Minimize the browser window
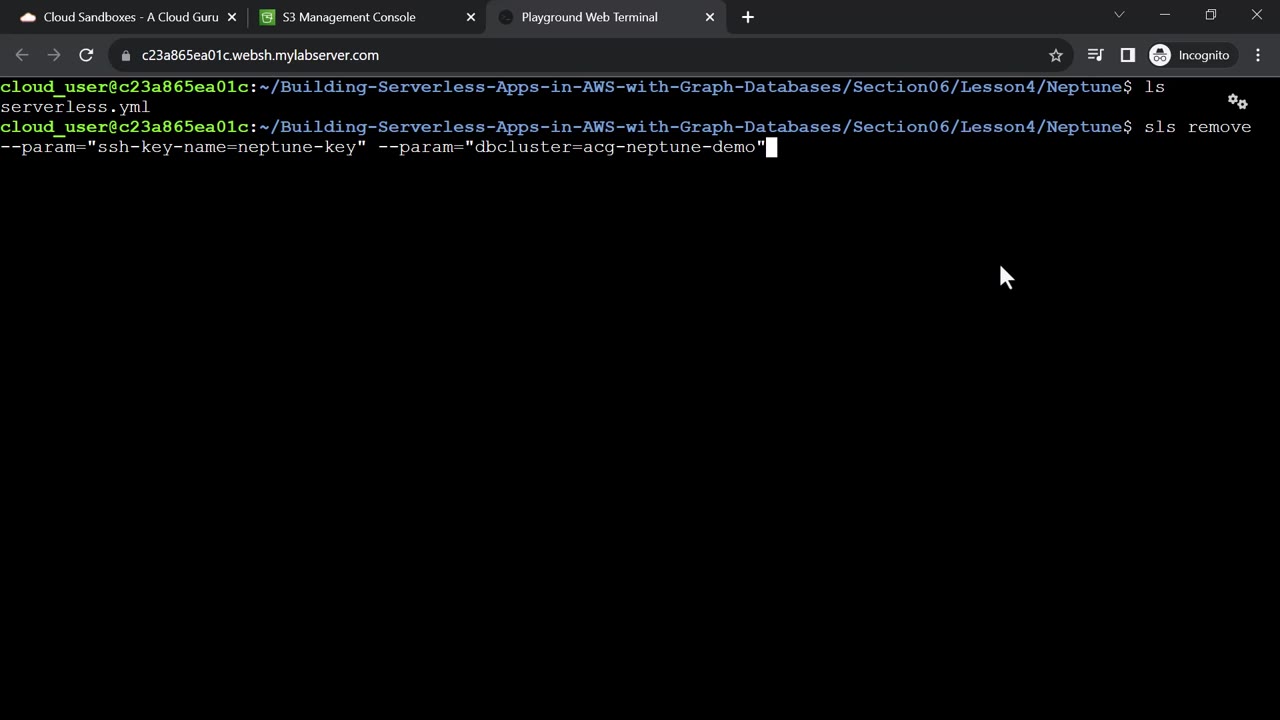 (x=1165, y=15)
